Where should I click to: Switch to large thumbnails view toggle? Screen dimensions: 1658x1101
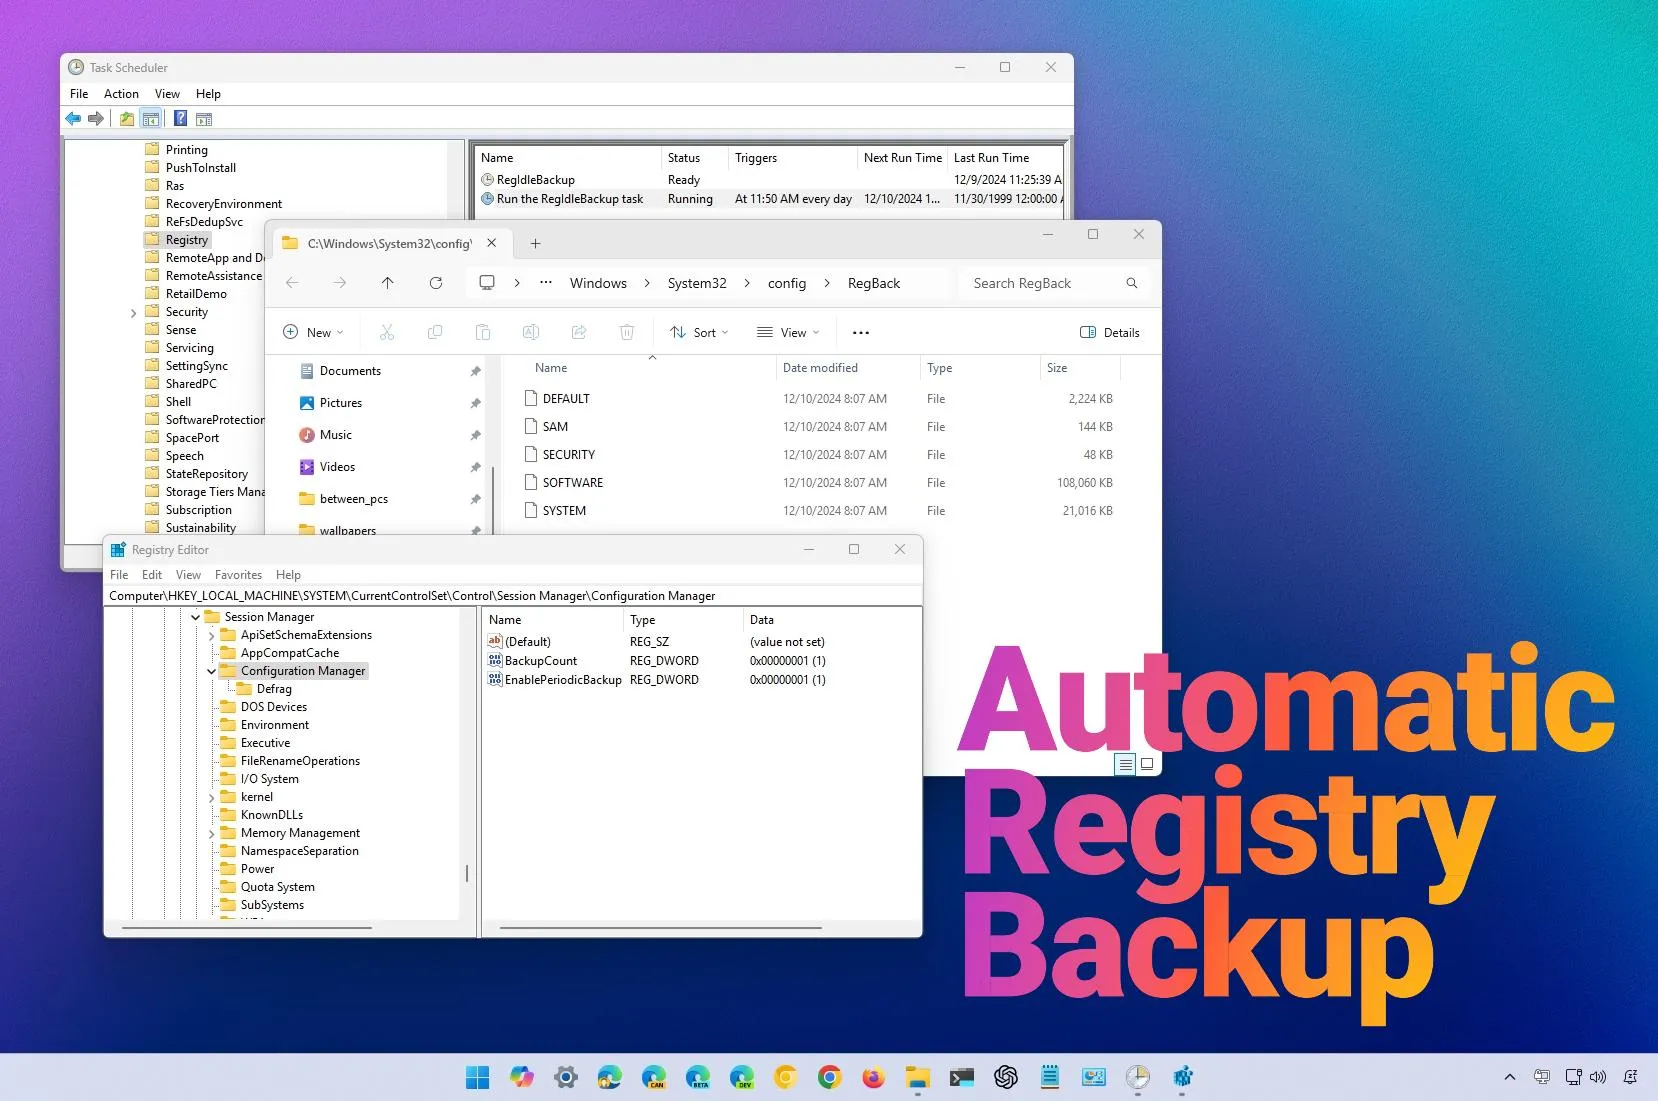coord(1147,764)
